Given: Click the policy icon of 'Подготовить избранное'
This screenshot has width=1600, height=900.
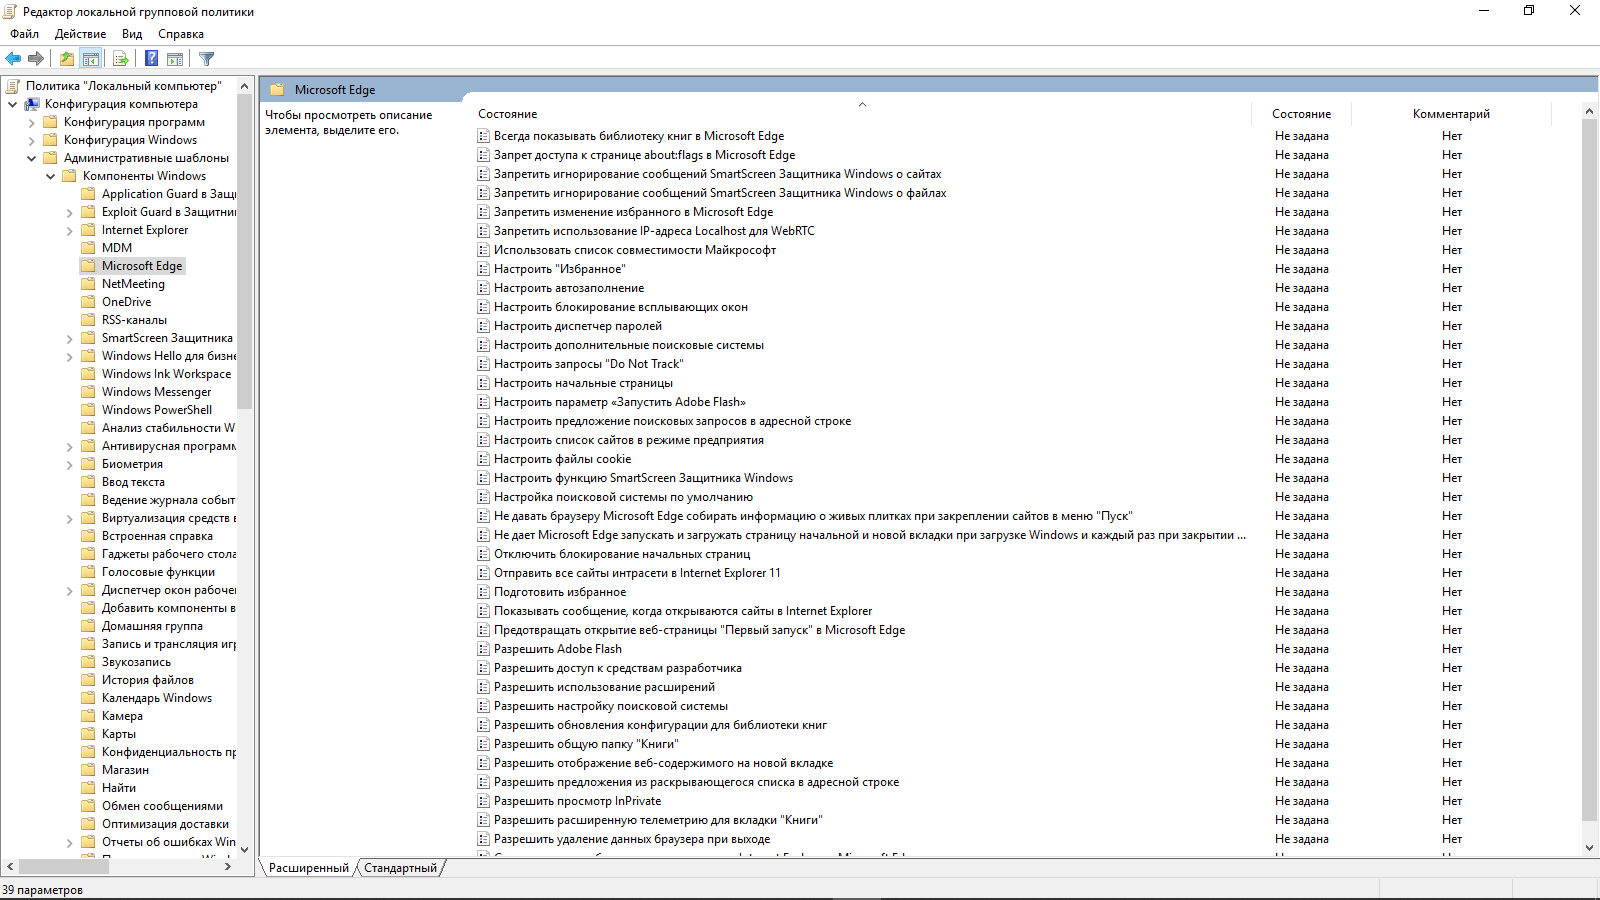Looking at the screenshot, I should (484, 592).
